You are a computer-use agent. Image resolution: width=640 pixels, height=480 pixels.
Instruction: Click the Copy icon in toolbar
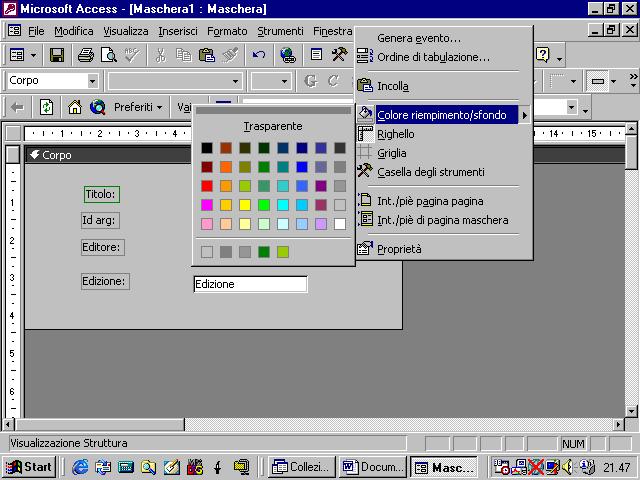point(184,55)
